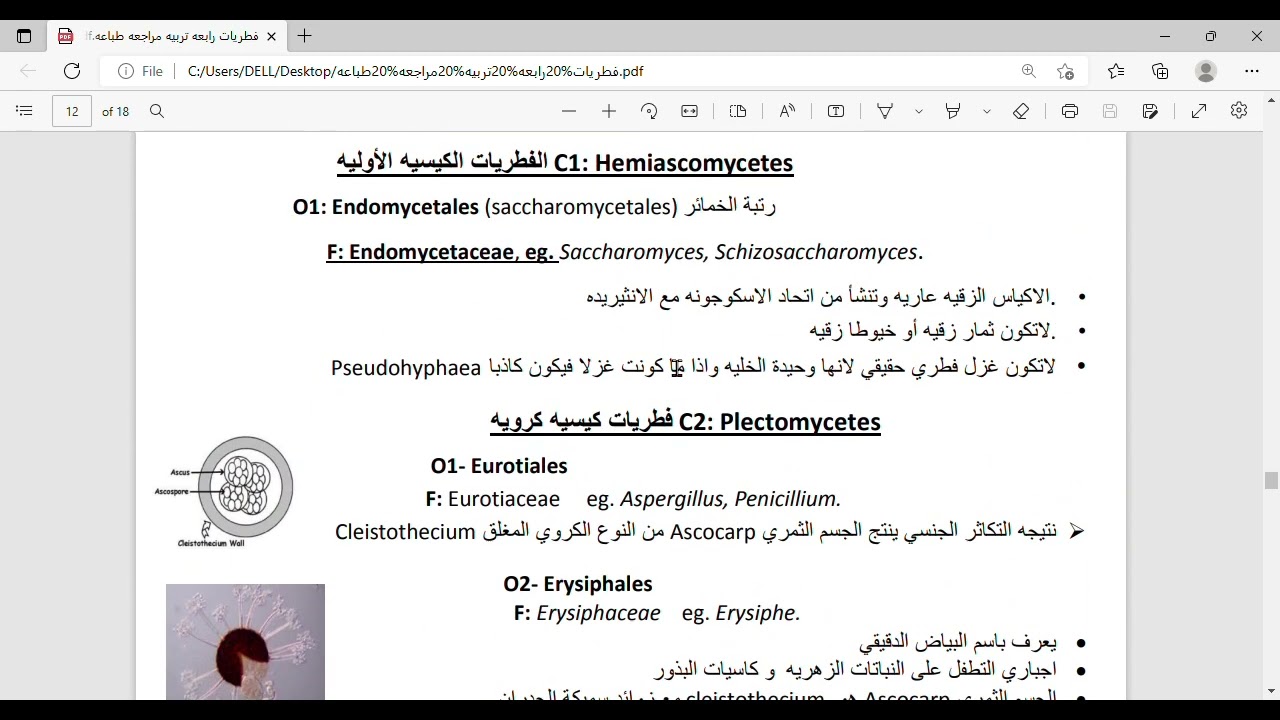The width and height of the screenshot is (1280, 720).
Task: Click scrollbar down arrow
Action: [x=1271, y=691]
